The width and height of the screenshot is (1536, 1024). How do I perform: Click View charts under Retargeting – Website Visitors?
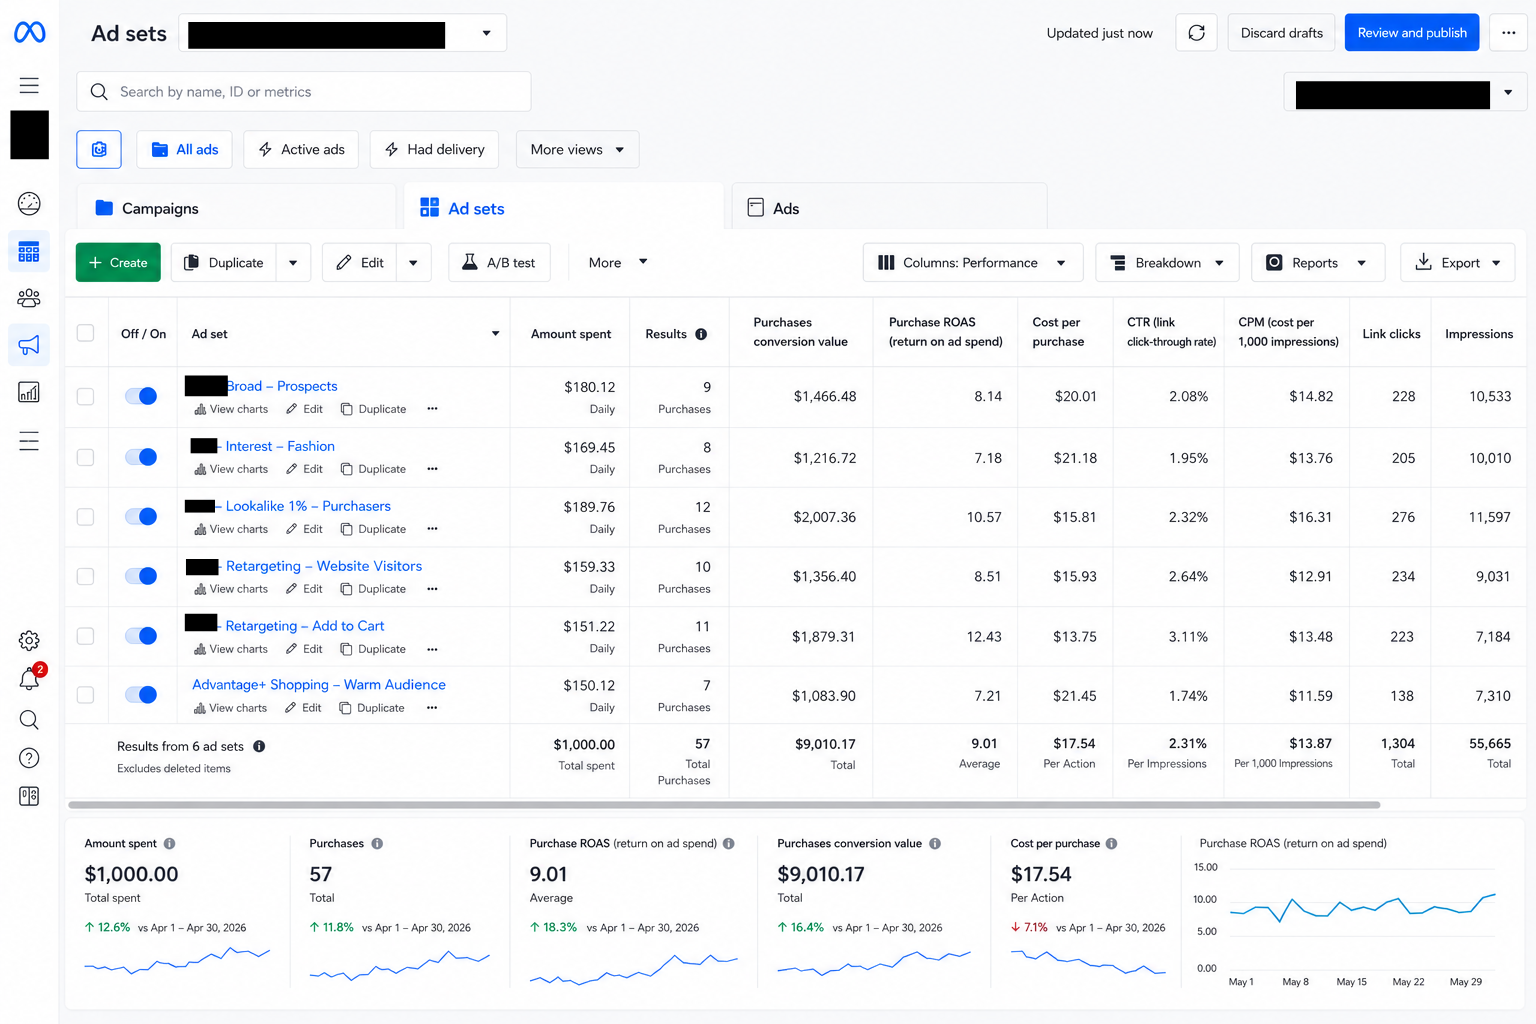coord(231,589)
